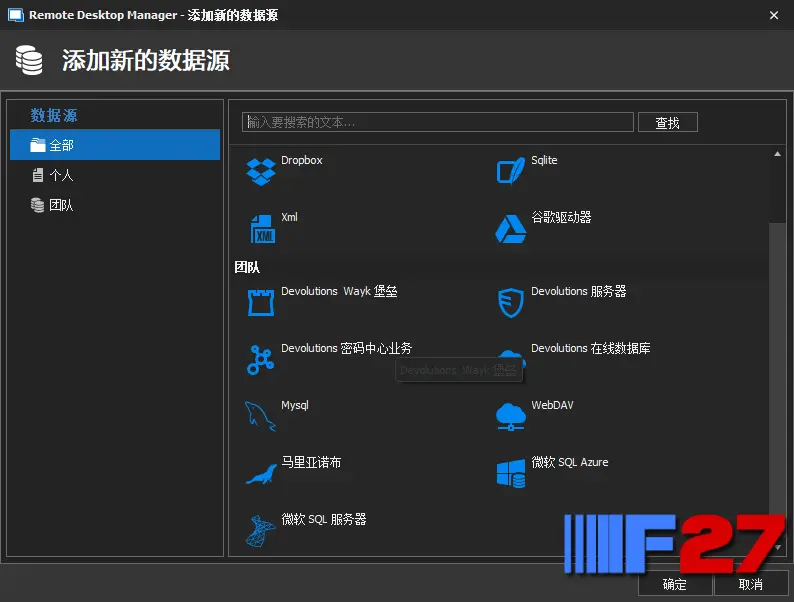Click the data source list scrollbar thumb

click(x=777, y=382)
